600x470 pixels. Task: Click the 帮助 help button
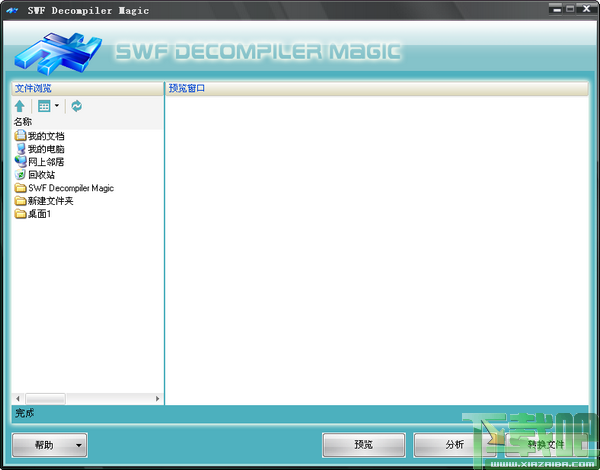pos(50,445)
